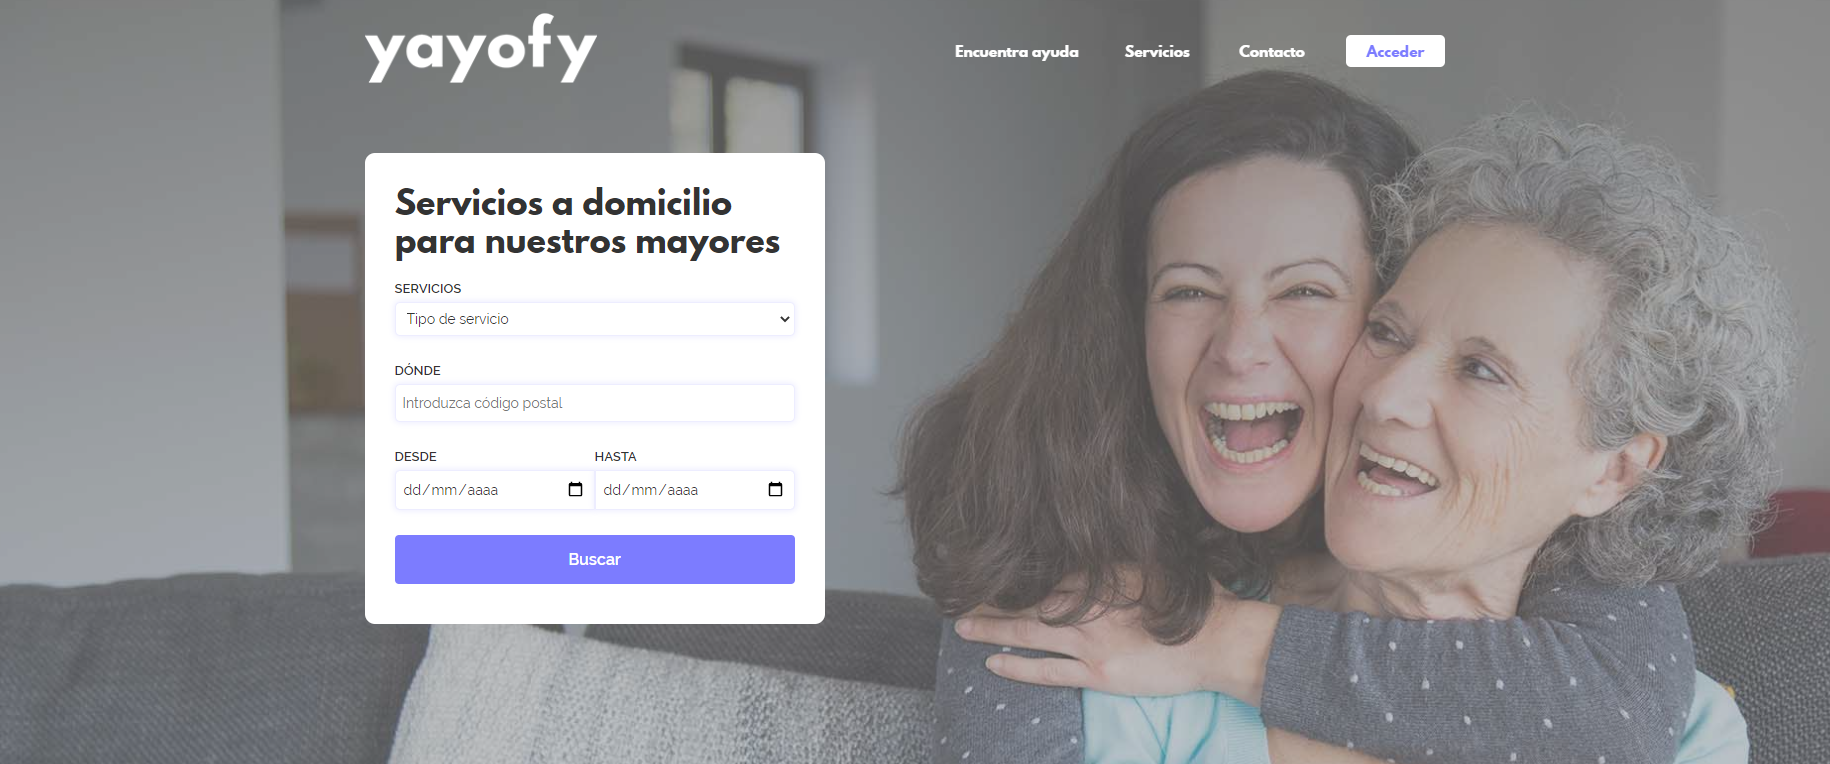The image size is (1830, 764).
Task: Select the year segment of the Hasta date
Action: [x=683, y=490]
